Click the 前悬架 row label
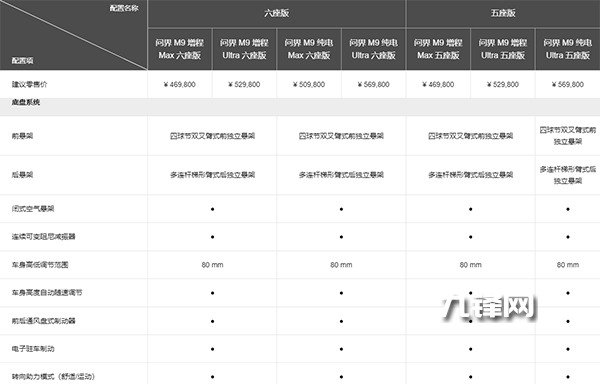Viewport: 600px width, 384px height. [x=22, y=136]
